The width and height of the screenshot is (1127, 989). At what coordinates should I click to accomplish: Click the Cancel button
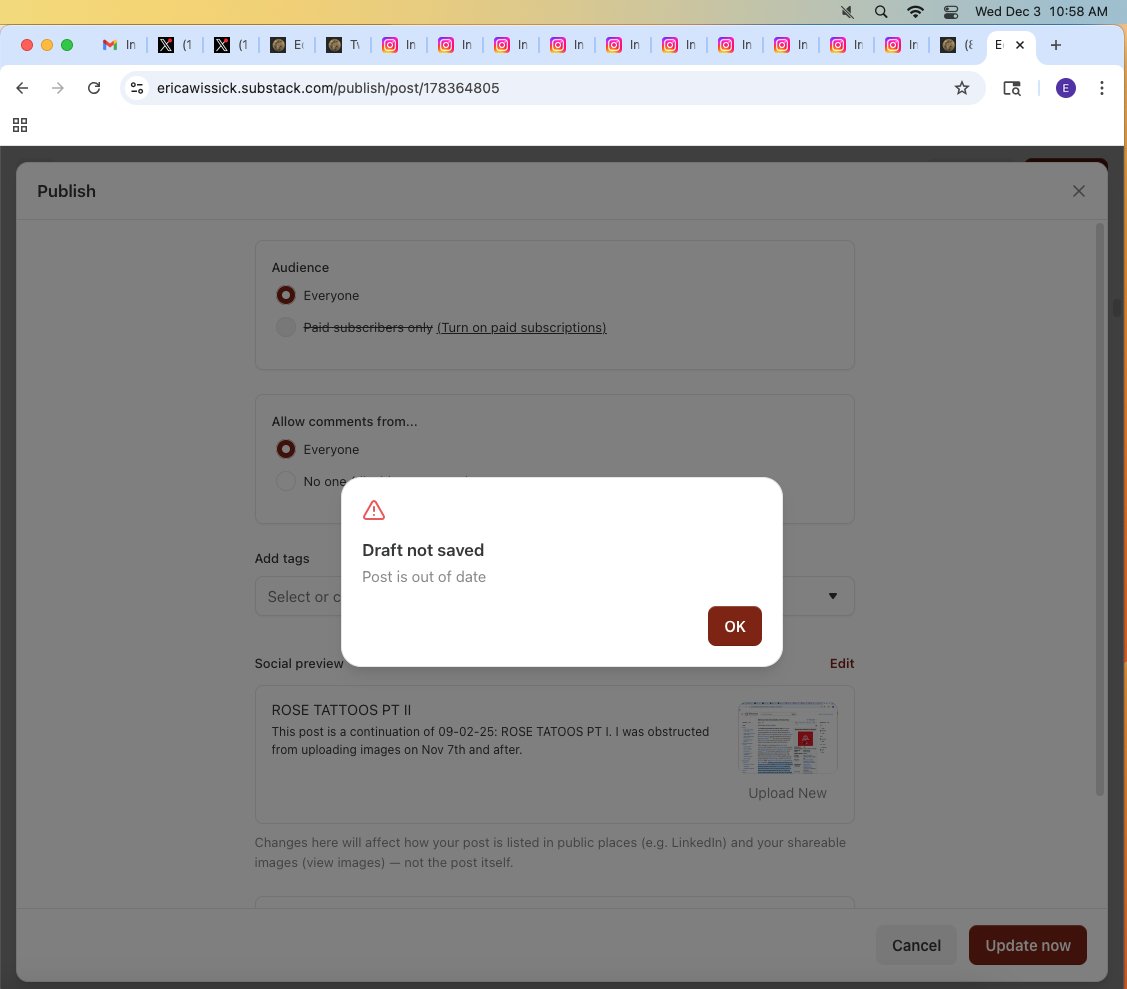[x=916, y=945]
